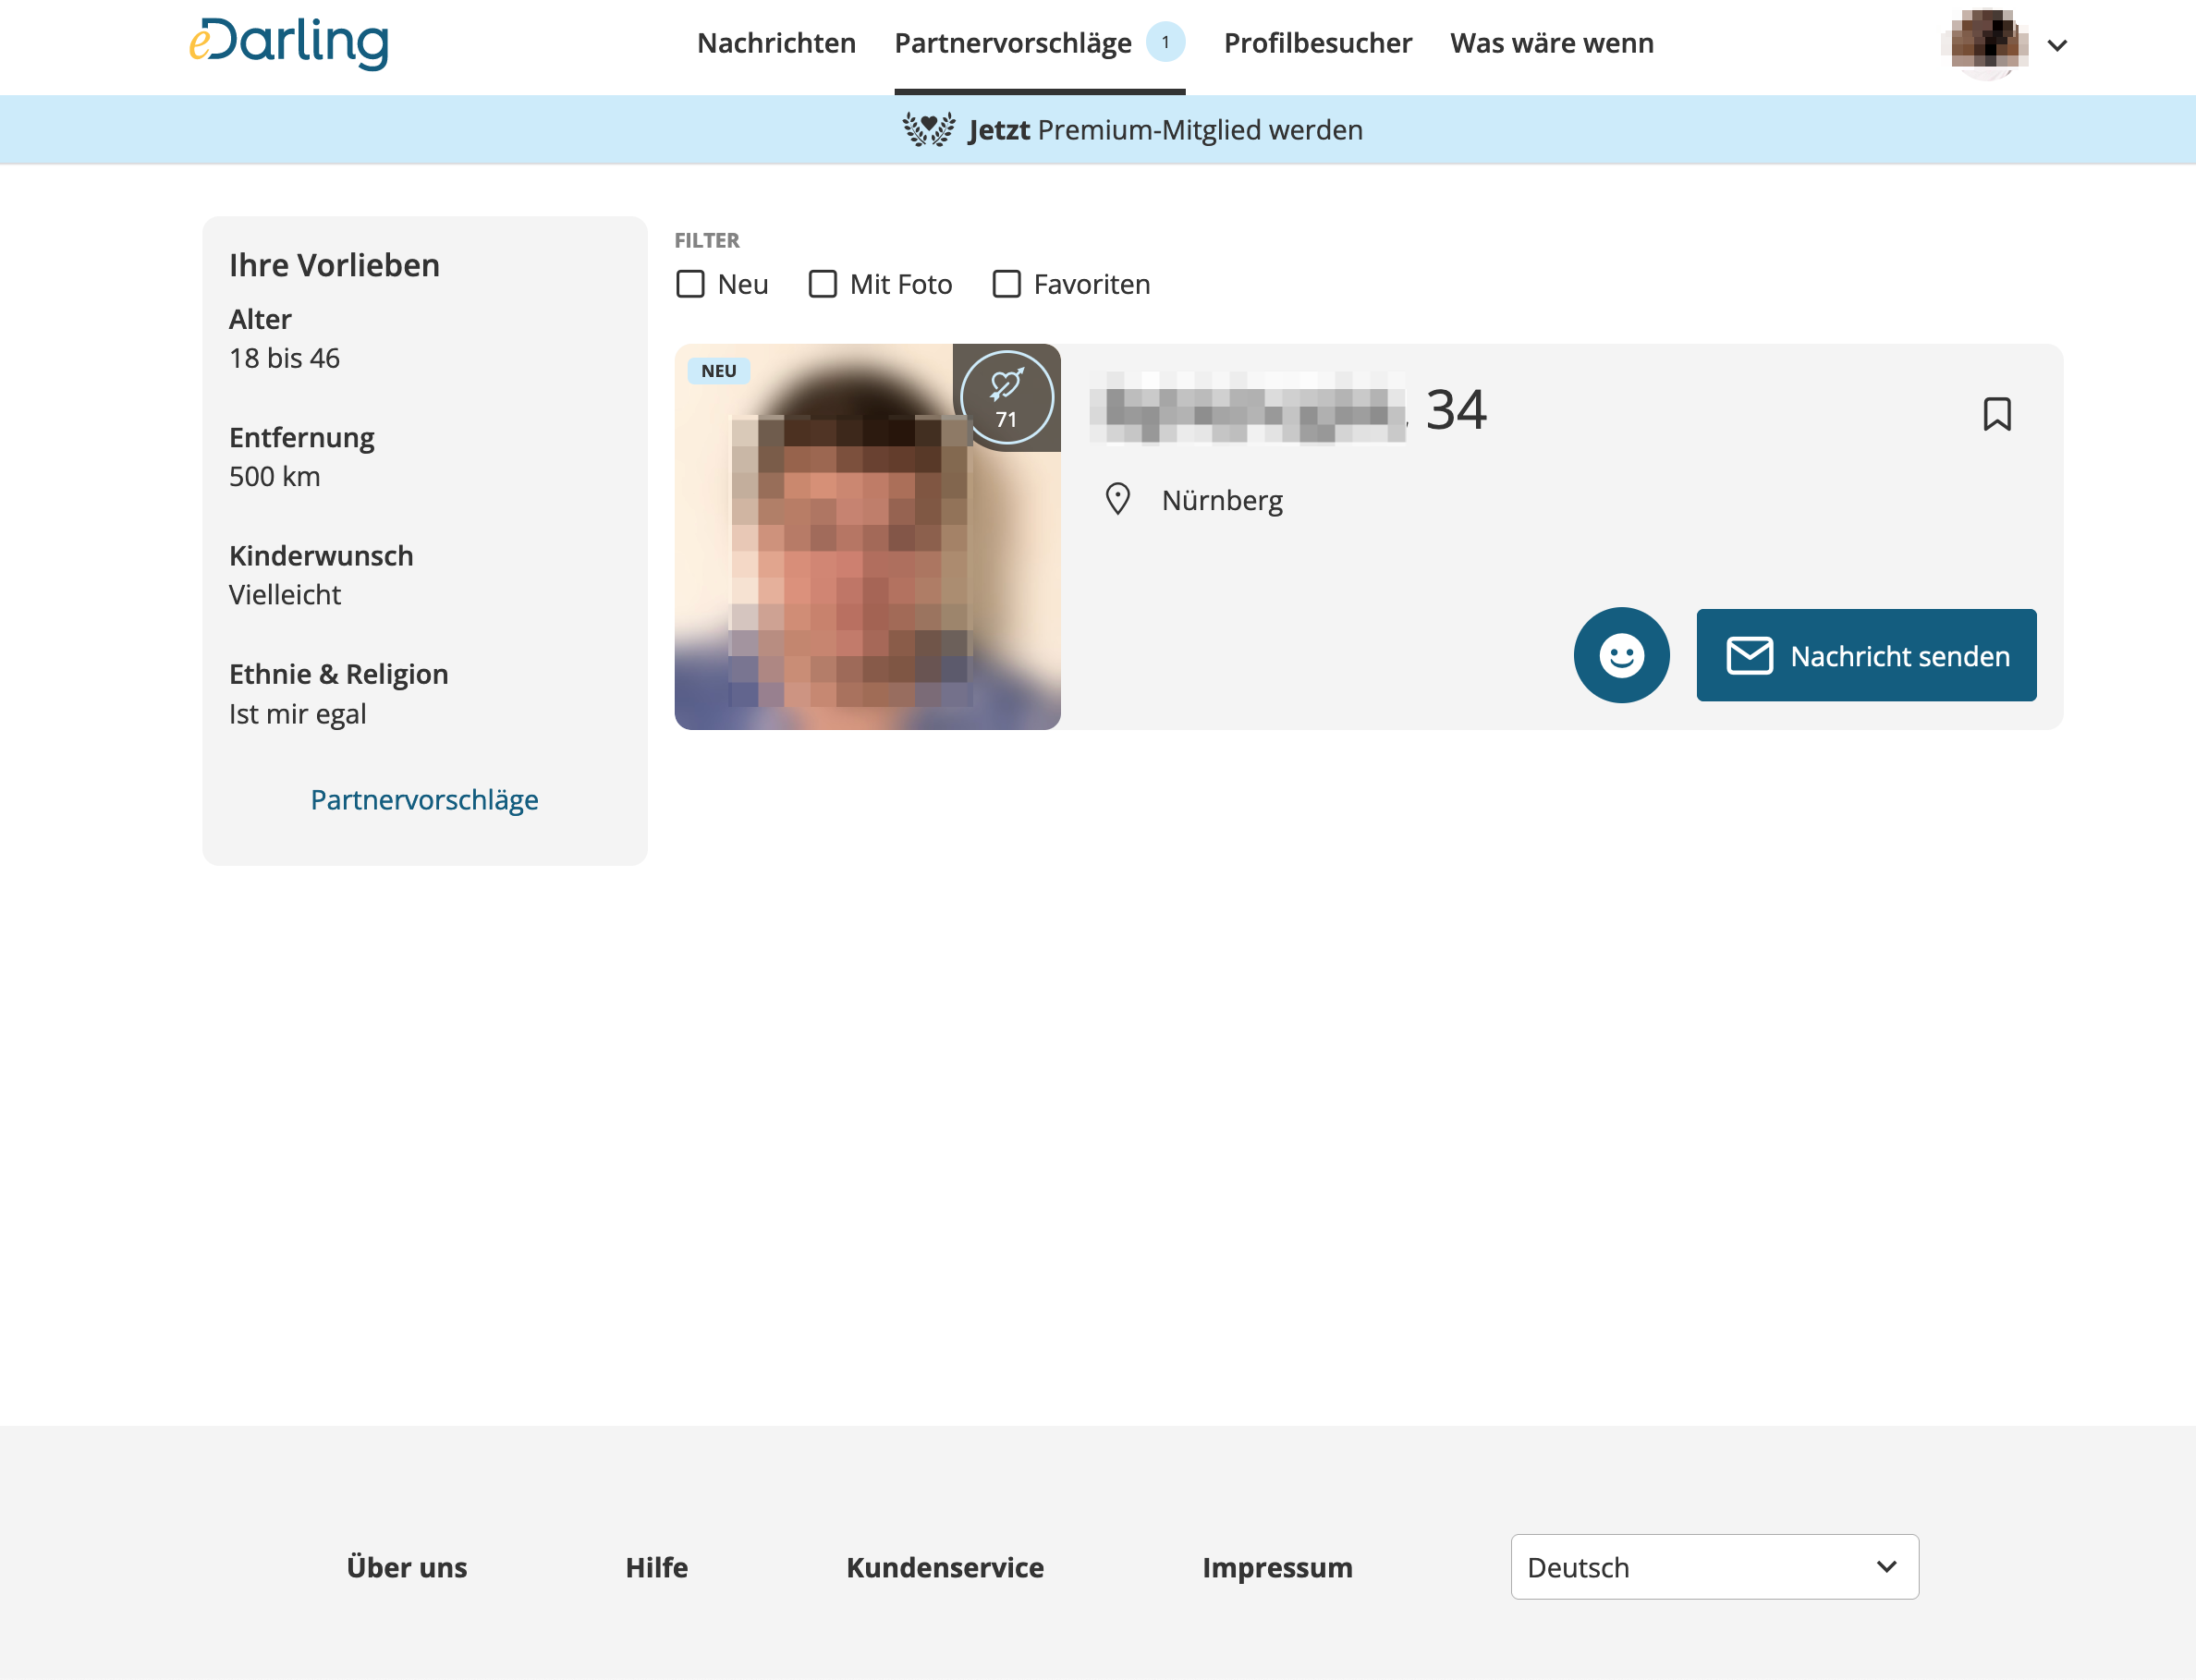Send a smile with the smiley button
The image size is (2196, 1680).
(x=1621, y=655)
